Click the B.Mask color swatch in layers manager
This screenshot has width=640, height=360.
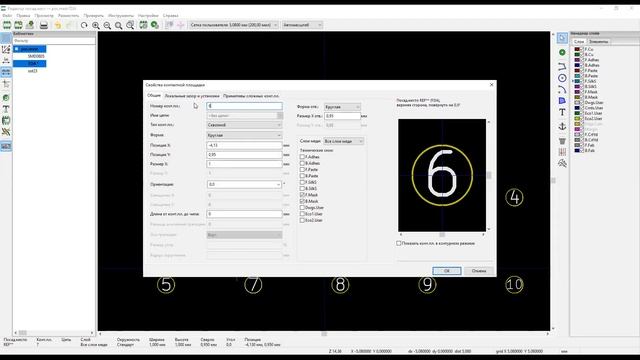point(577,97)
